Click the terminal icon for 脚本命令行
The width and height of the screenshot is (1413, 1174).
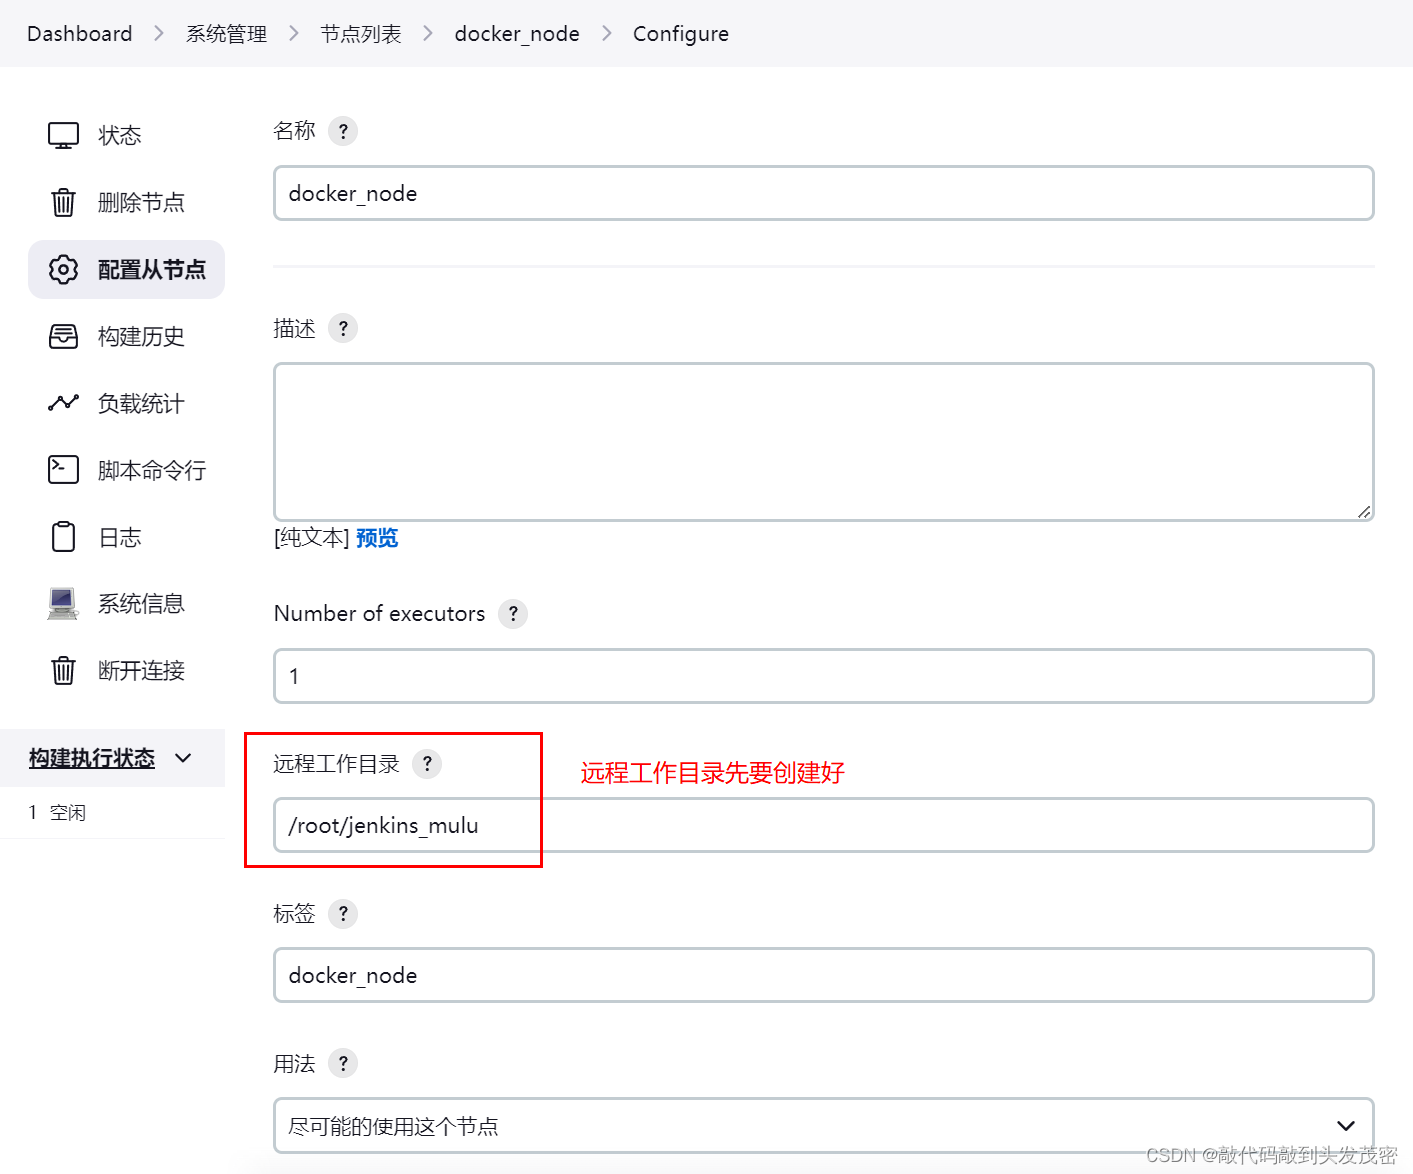(x=63, y=469)
